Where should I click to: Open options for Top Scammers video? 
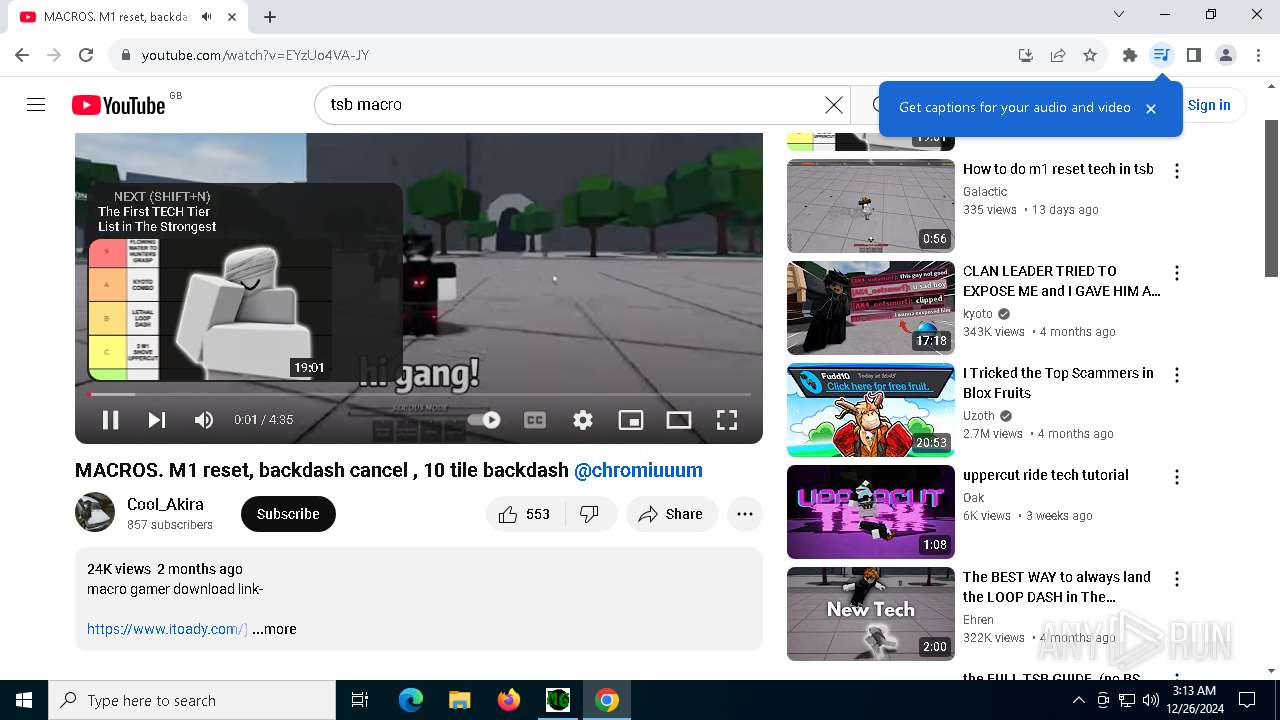coord(1177,375)
